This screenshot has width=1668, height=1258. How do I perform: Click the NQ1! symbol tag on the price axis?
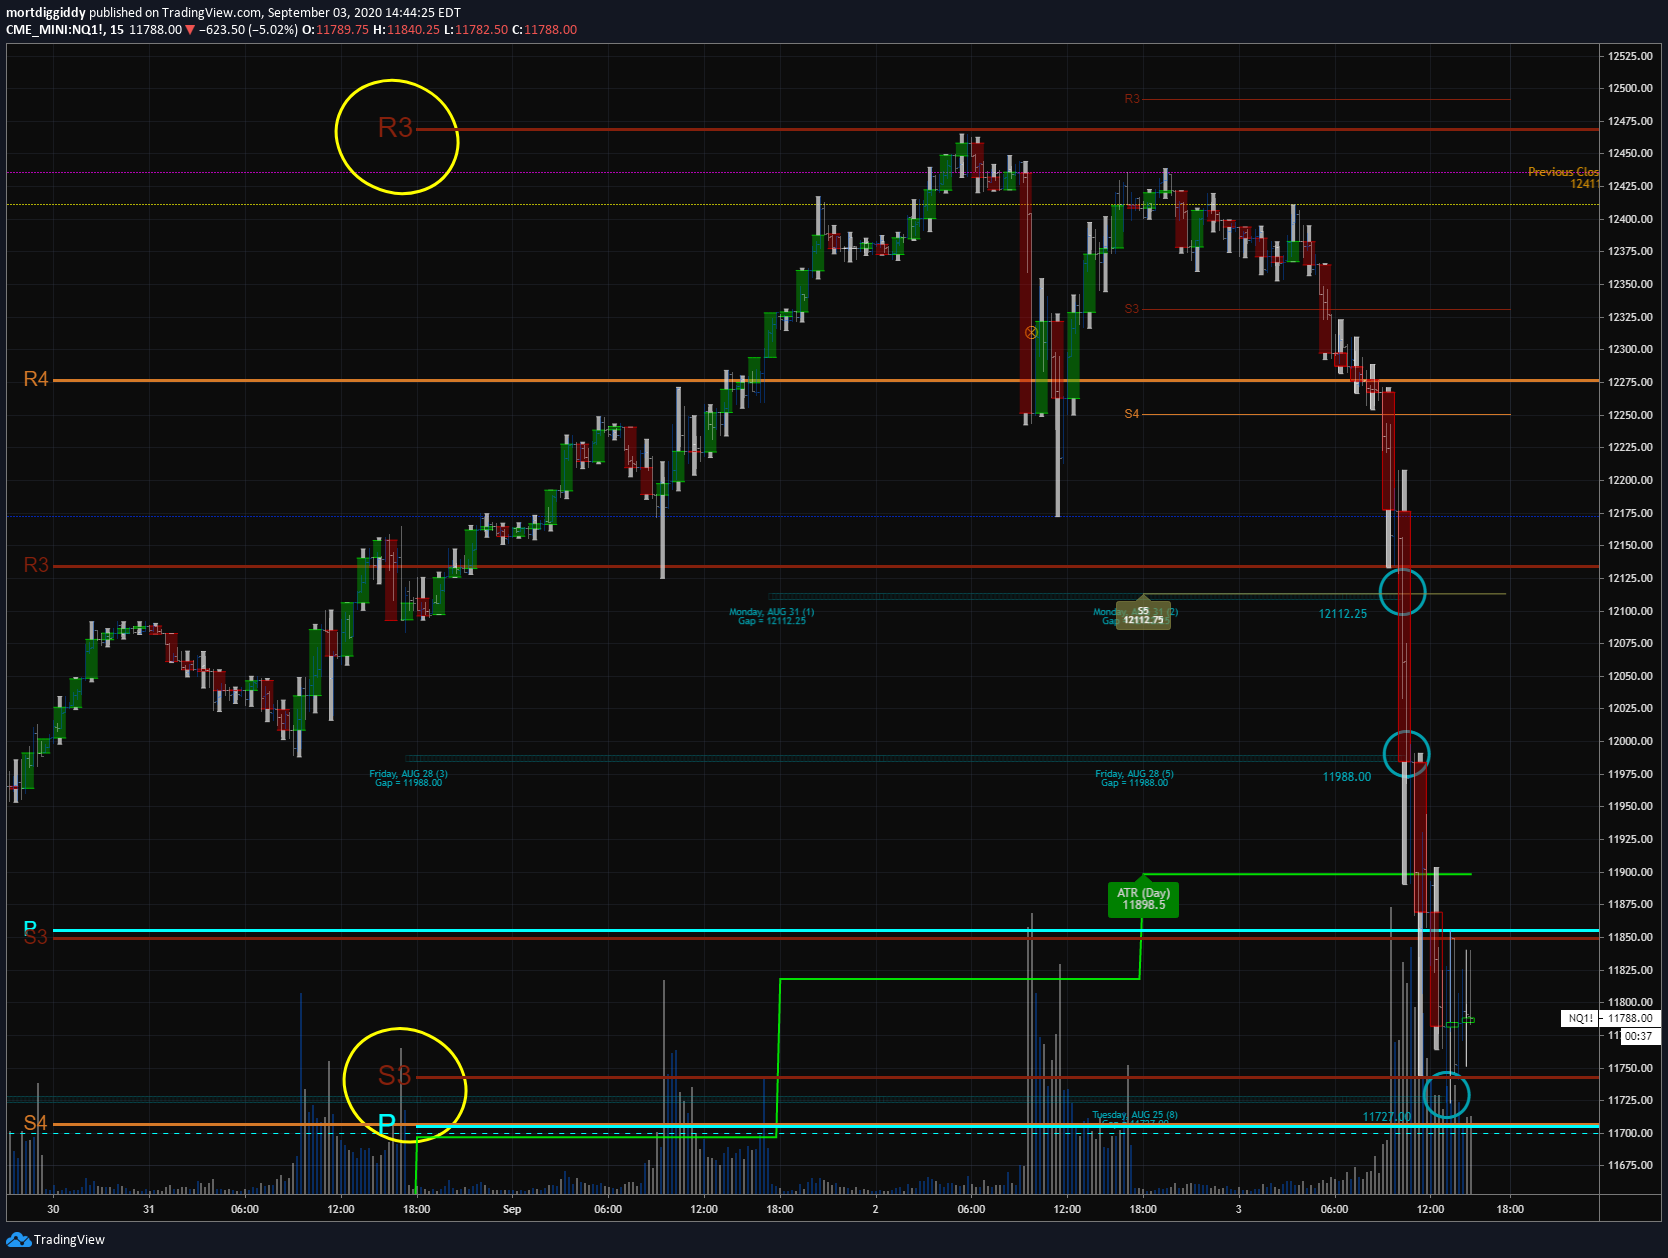[x=1580, y=1018]
